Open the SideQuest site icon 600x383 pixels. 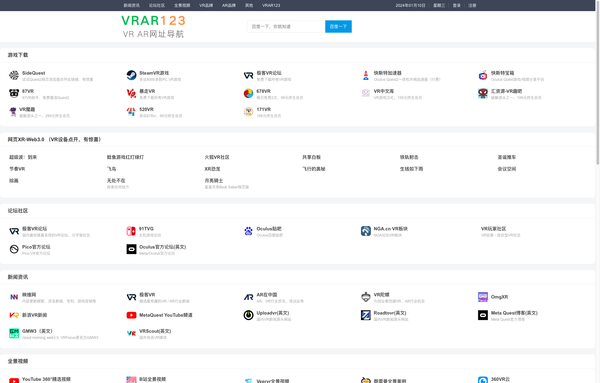pyautogui.click(x=14, y=75)
